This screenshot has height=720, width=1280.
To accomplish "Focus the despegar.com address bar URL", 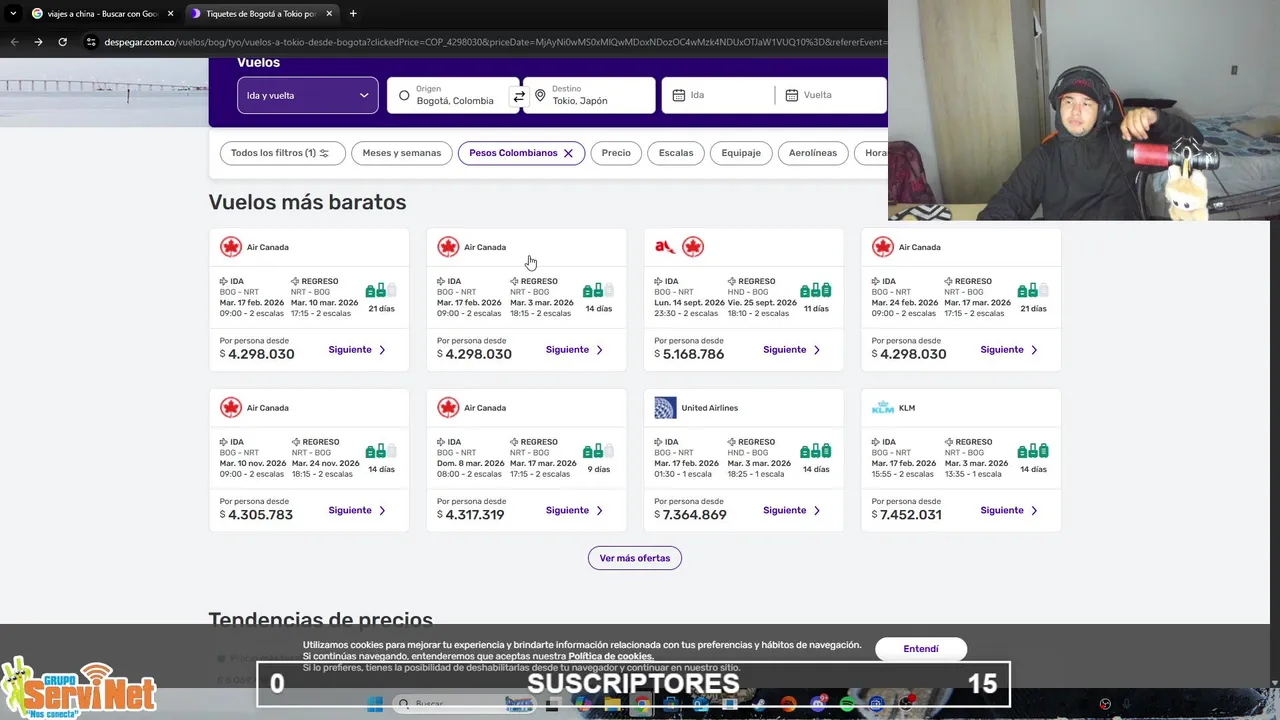I will 495,42.
